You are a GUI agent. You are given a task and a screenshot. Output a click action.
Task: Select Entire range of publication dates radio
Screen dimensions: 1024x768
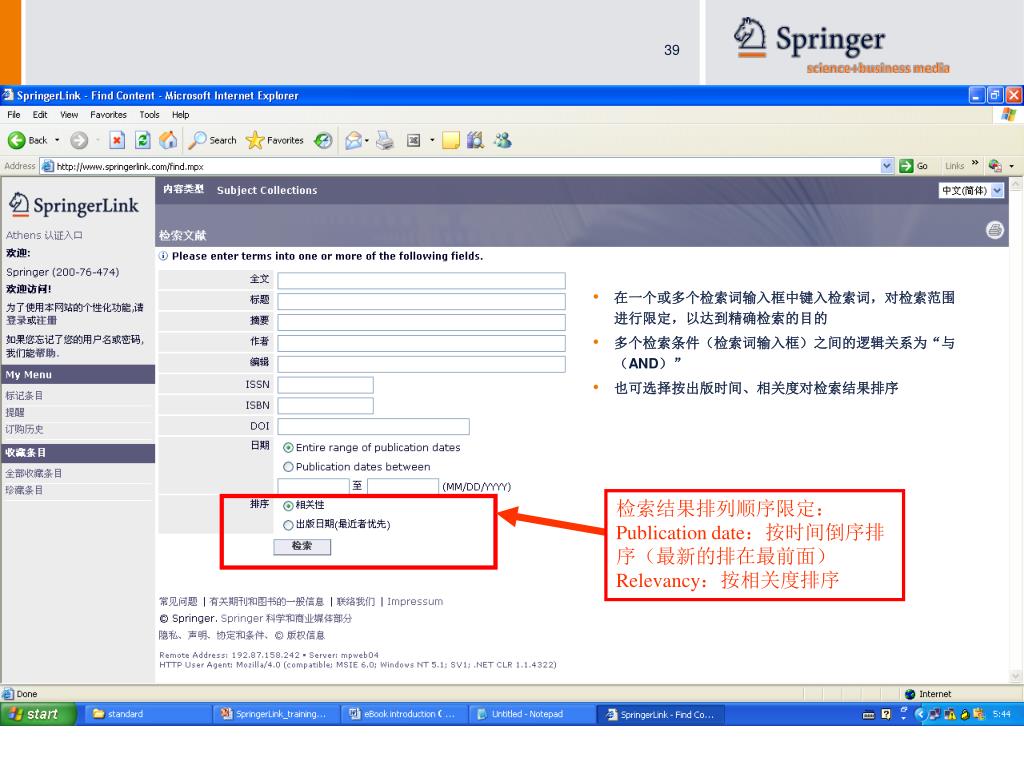288,448
